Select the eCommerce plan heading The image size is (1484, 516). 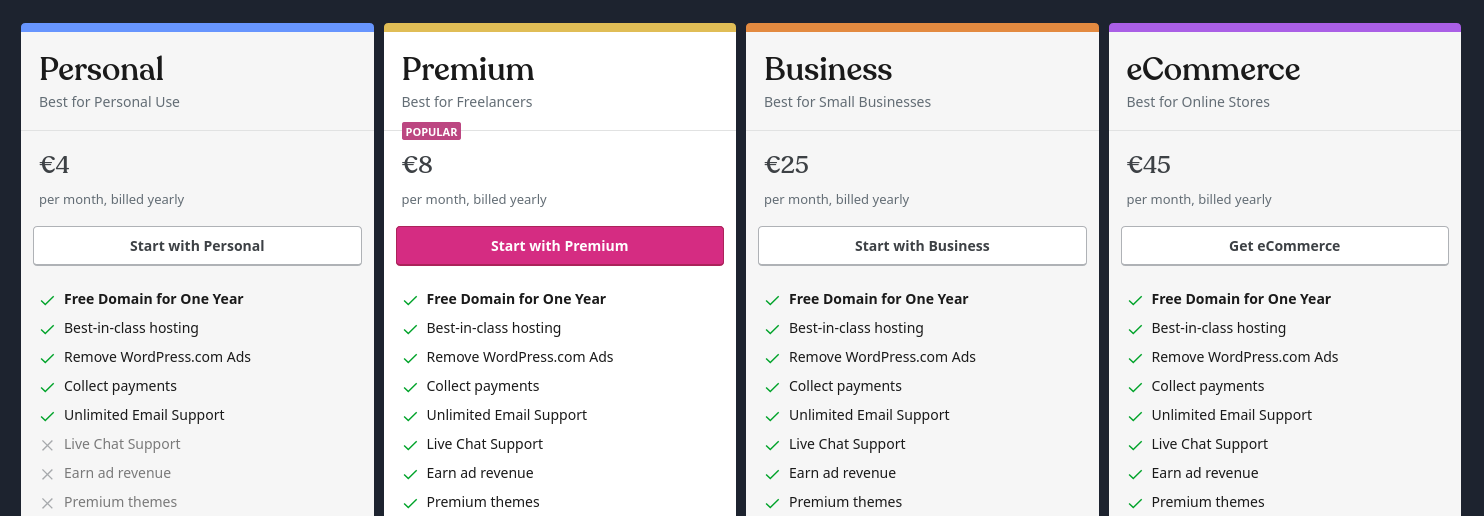[x=1213, y=69]
